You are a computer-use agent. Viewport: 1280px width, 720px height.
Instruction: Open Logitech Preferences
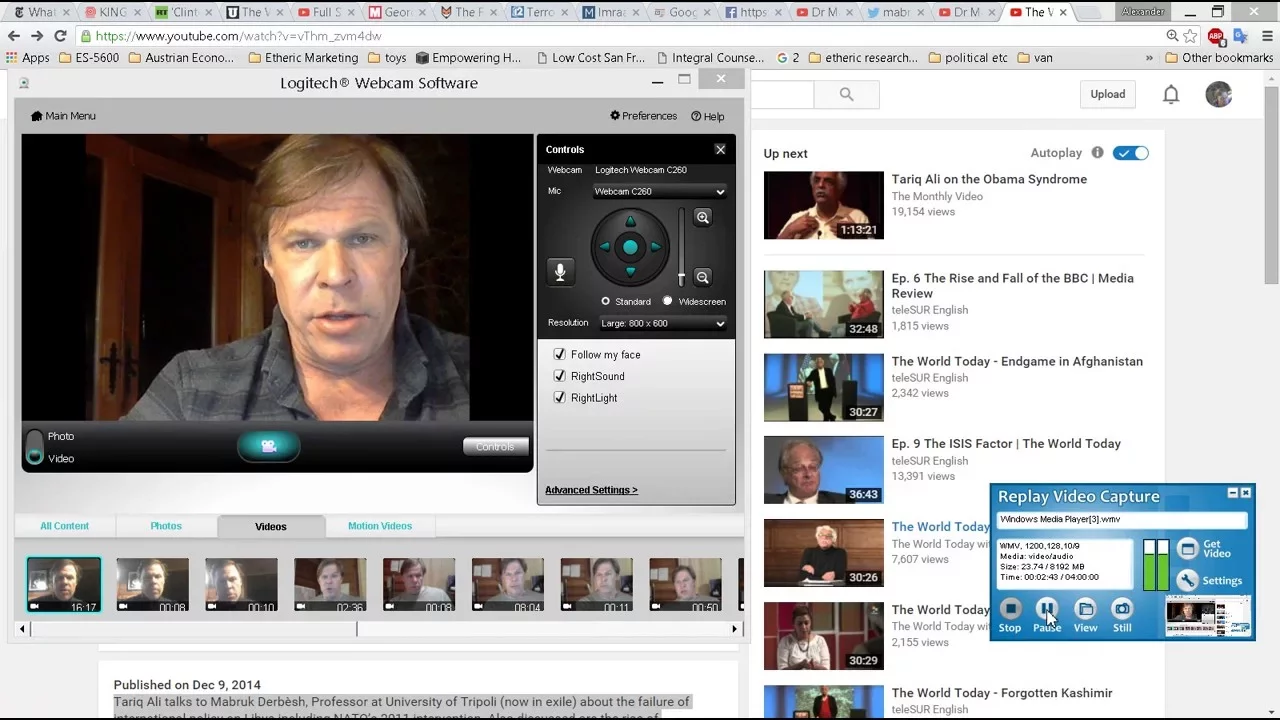click(643, 116)
